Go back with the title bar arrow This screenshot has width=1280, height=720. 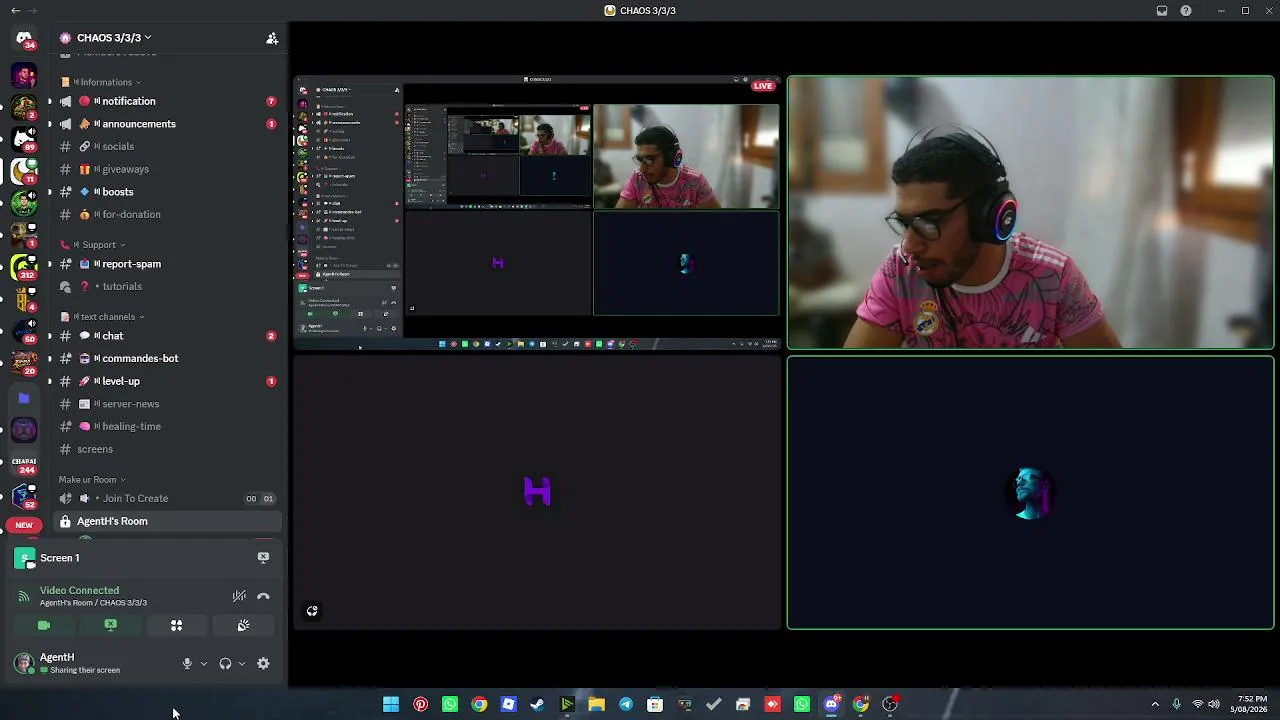click(x=15, y=11)
